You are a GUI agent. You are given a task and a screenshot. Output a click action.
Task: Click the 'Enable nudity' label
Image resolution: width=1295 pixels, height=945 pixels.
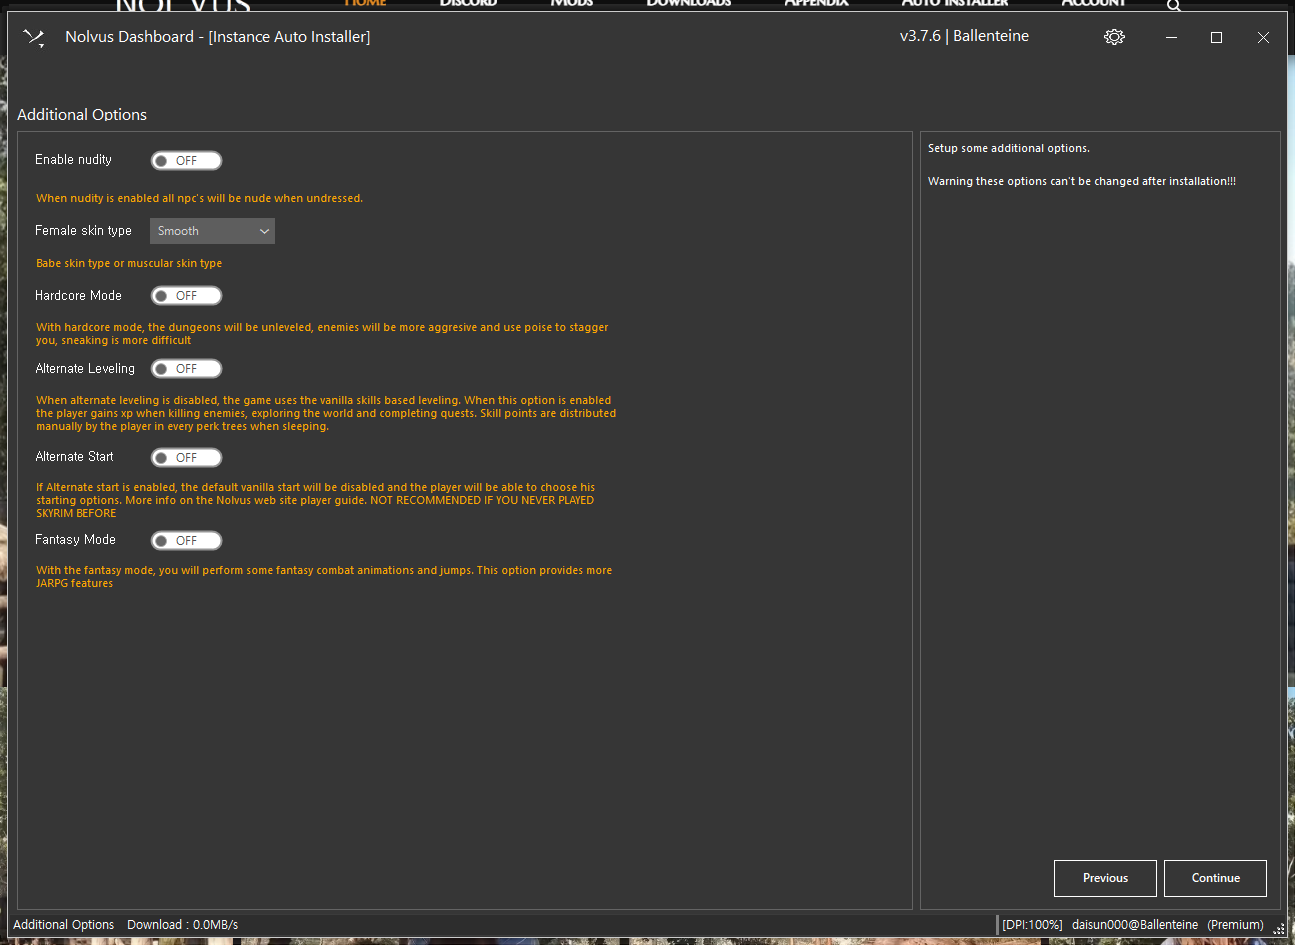[x=73, y=160]
